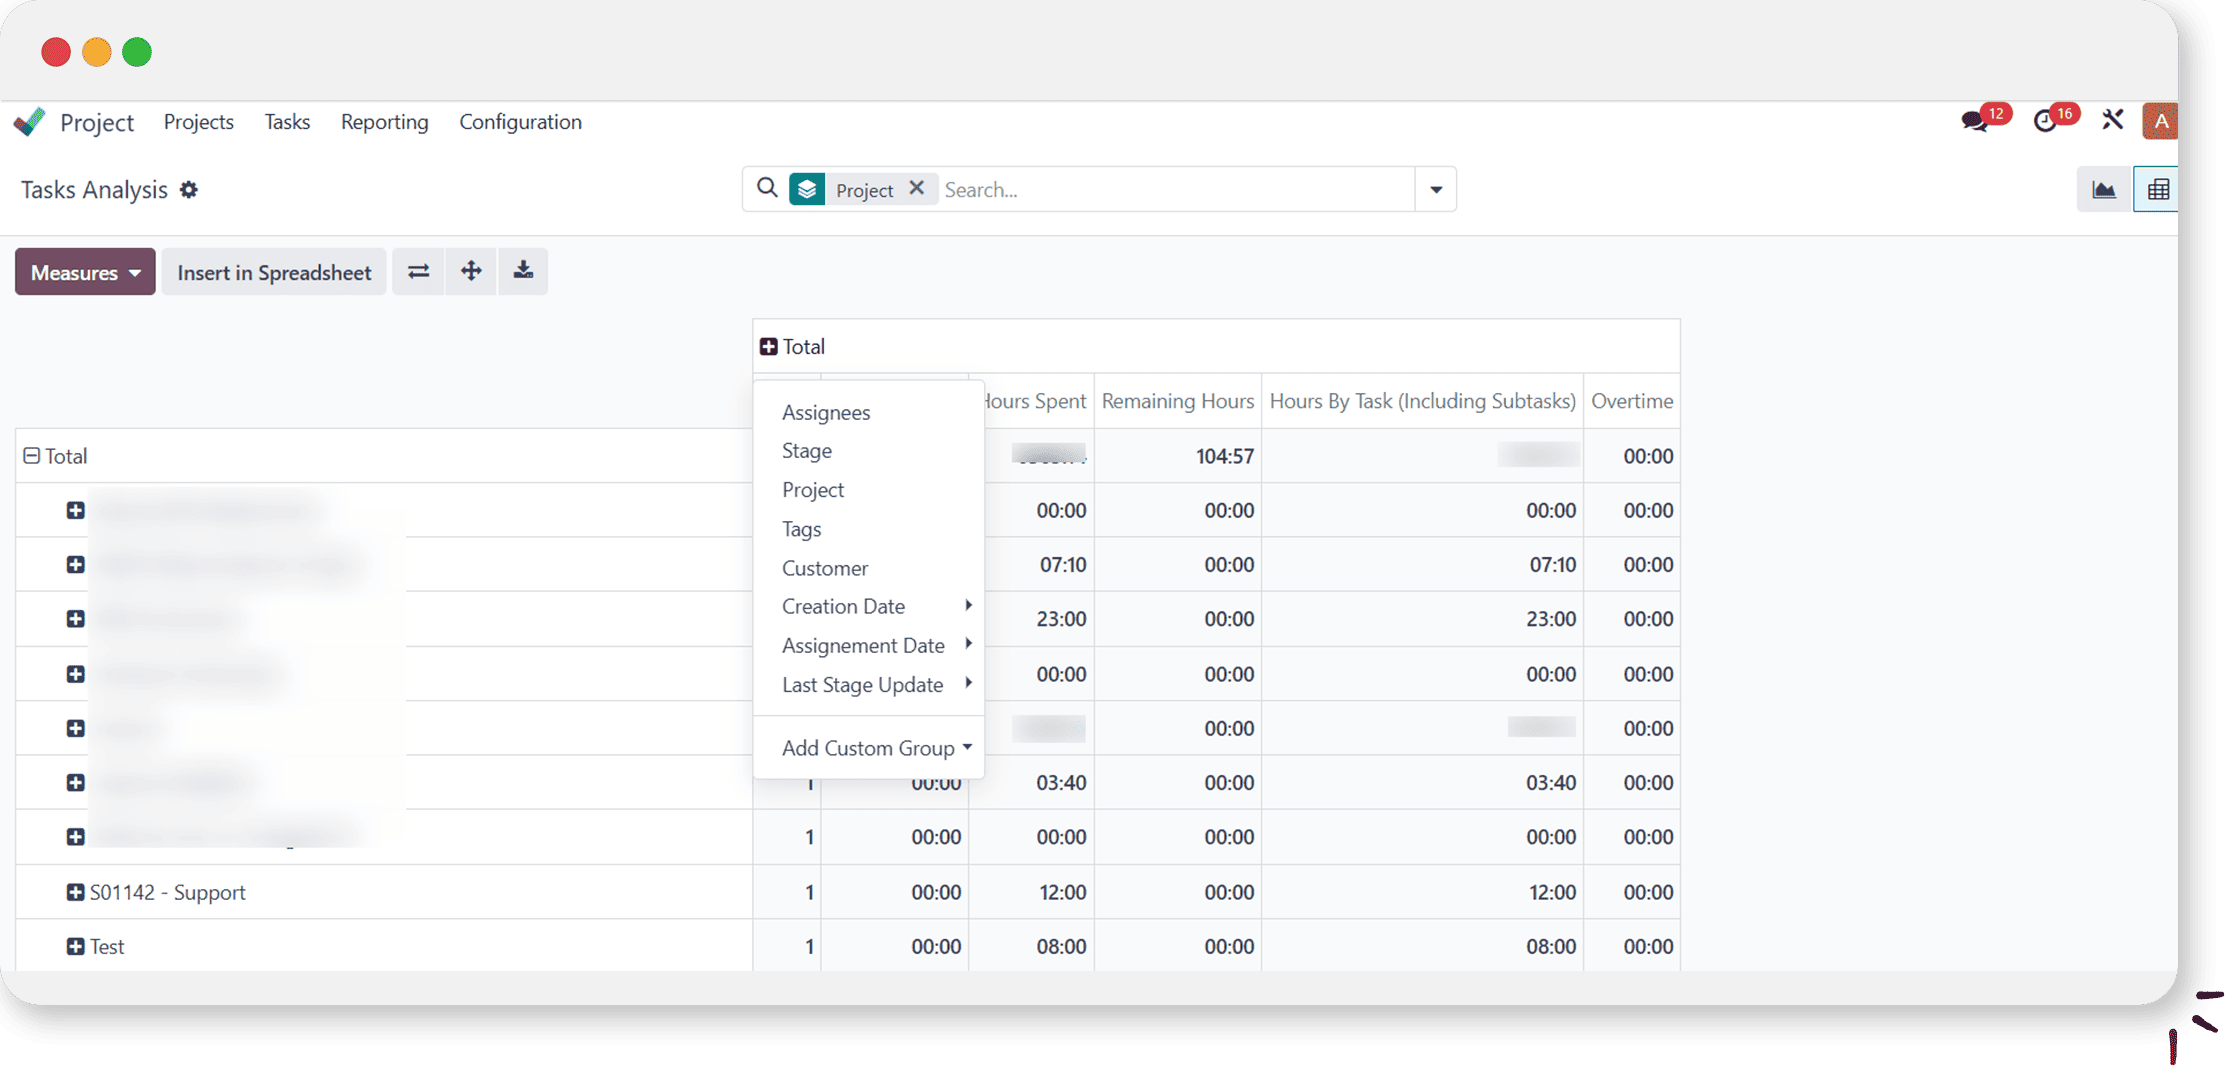Click Insert in Spreadsheet button
The image size is (2225, 1067).
click(x=274, y=272)
